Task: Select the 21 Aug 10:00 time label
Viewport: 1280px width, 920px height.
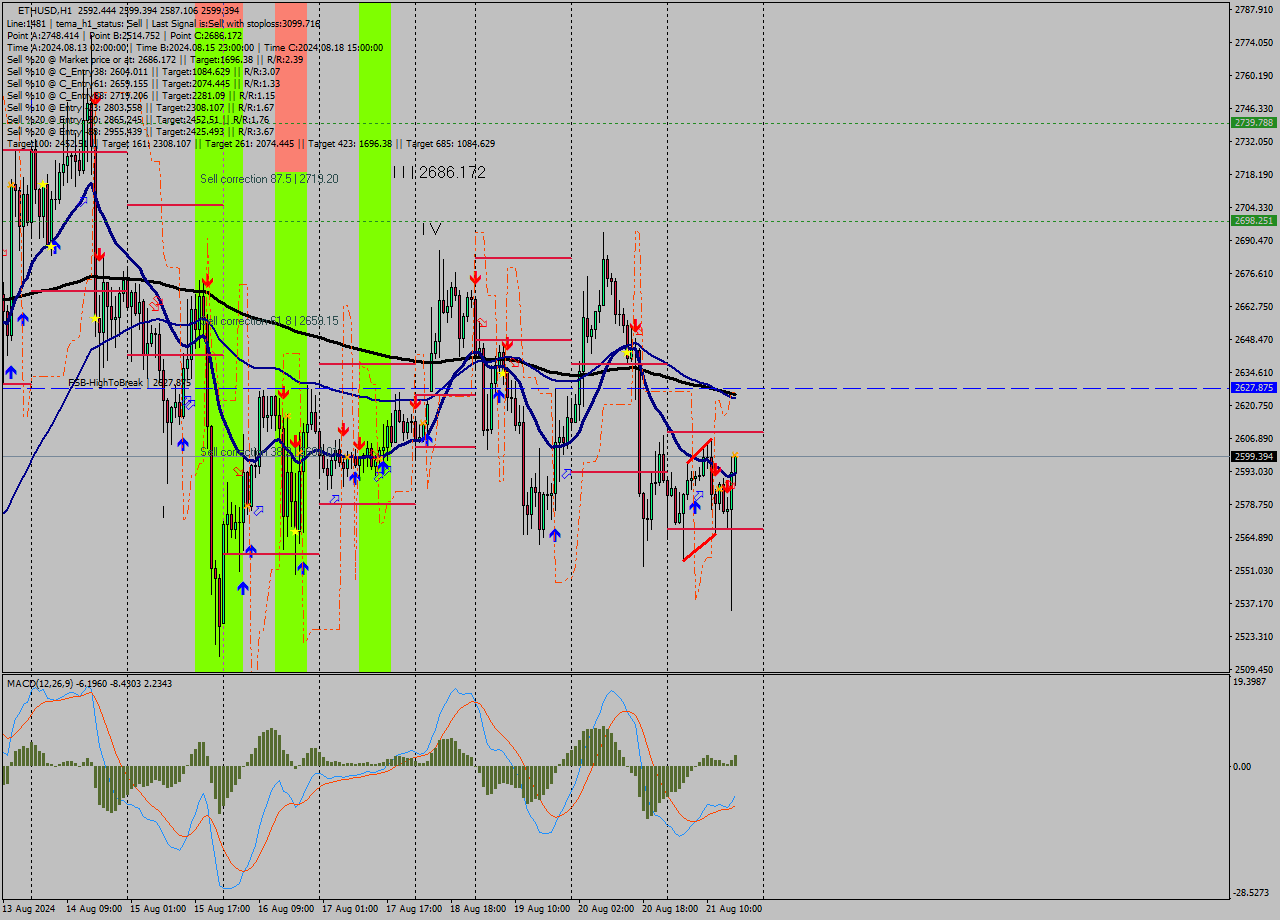Action: (734, 909)
